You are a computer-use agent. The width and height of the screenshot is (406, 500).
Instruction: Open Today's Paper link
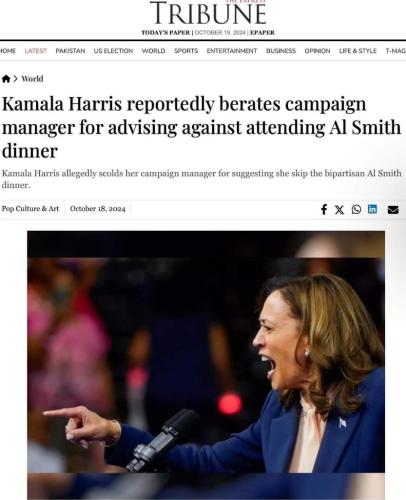click(x=166, y=32)
